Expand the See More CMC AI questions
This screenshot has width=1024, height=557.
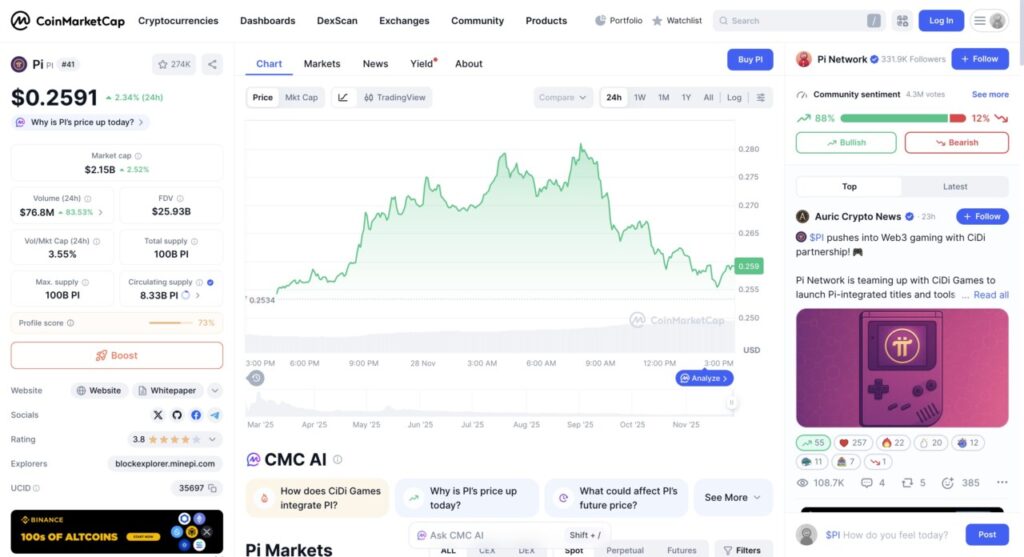tap(733, 497)
